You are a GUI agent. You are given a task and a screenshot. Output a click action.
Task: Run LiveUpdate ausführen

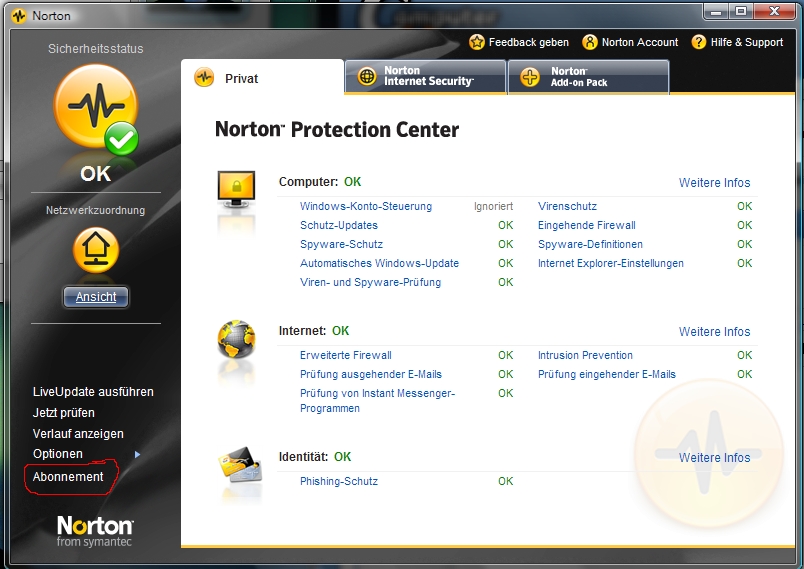pos(93,392)
